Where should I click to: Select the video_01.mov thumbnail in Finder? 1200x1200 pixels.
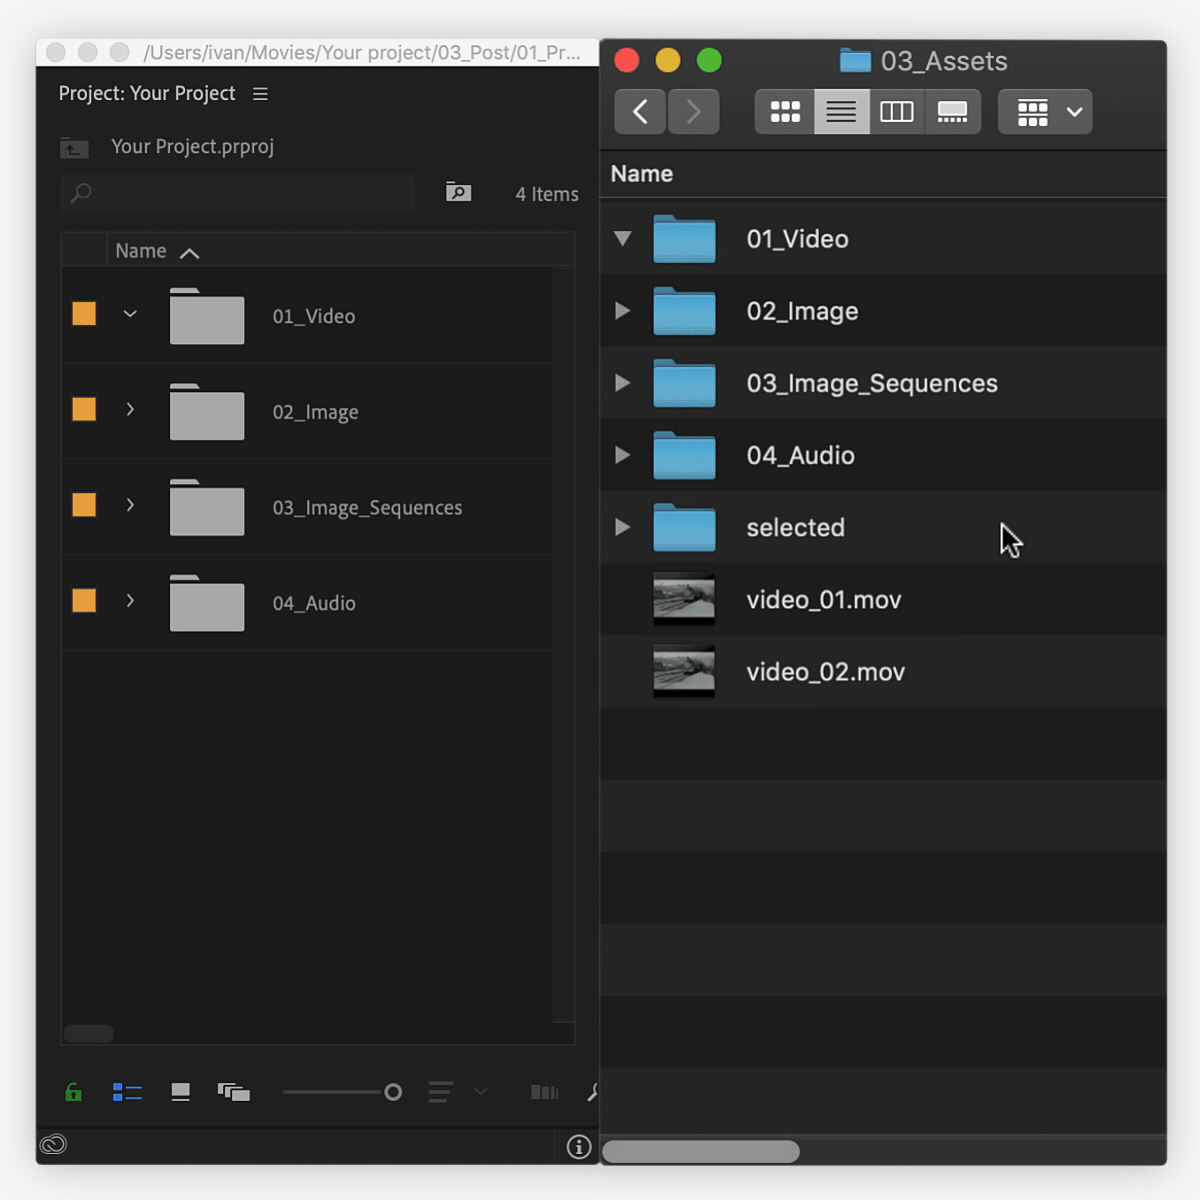(x=684, y=599)
